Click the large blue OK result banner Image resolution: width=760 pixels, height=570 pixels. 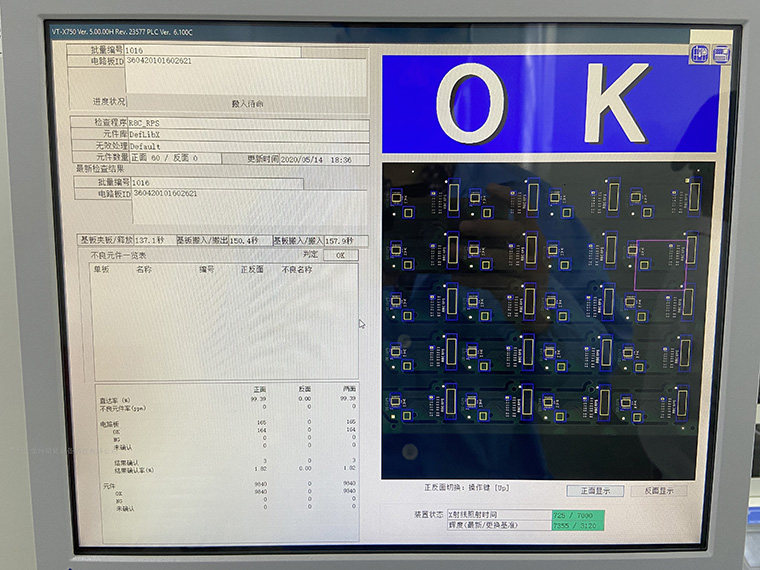(x=549, y=104)
